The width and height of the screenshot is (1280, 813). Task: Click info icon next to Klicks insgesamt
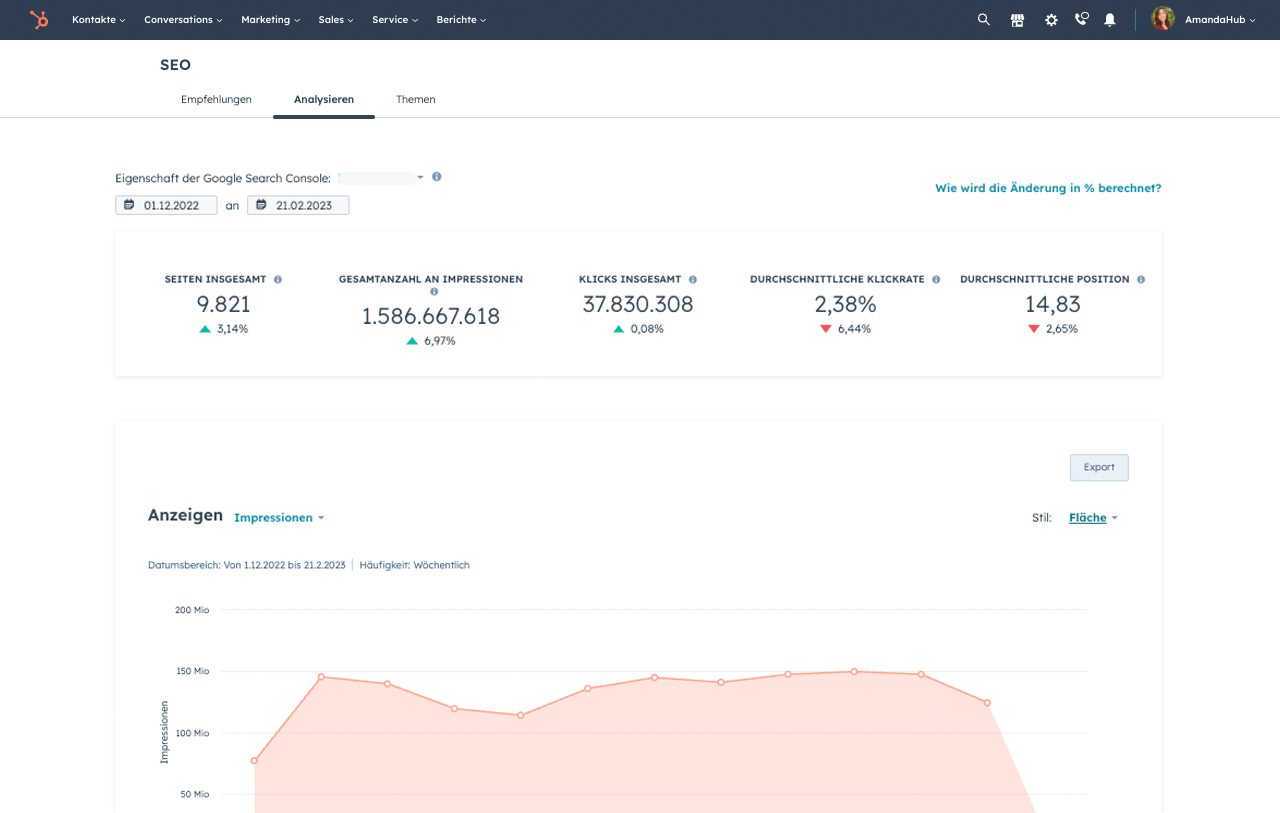point(693,279)
